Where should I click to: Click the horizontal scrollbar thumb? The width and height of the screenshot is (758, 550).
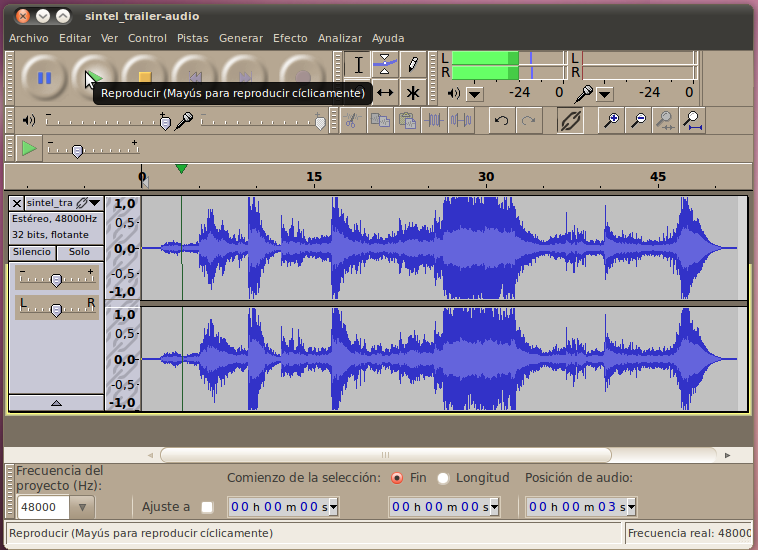click(x=386, y=455)
